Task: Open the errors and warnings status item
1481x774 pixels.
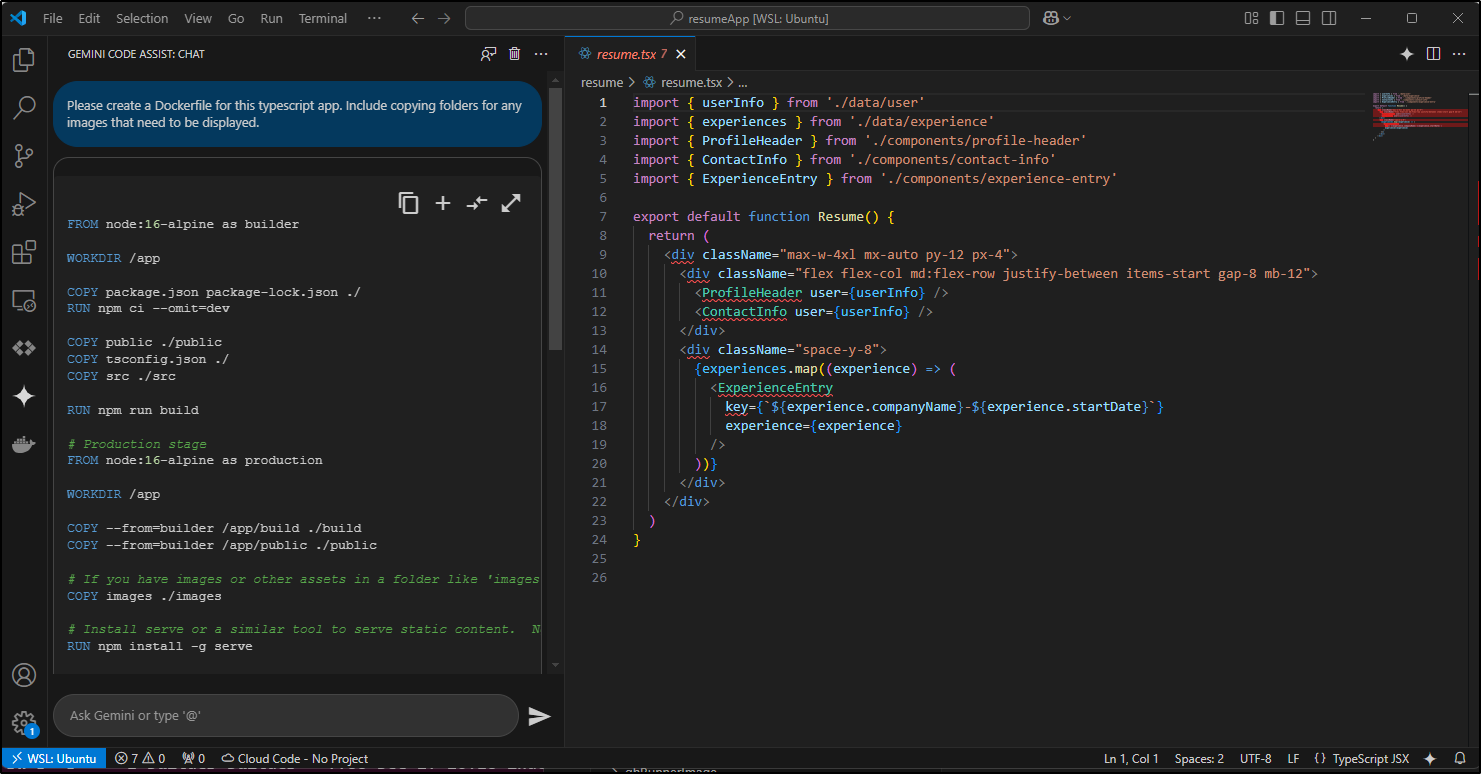Action: tap(140, 758)
